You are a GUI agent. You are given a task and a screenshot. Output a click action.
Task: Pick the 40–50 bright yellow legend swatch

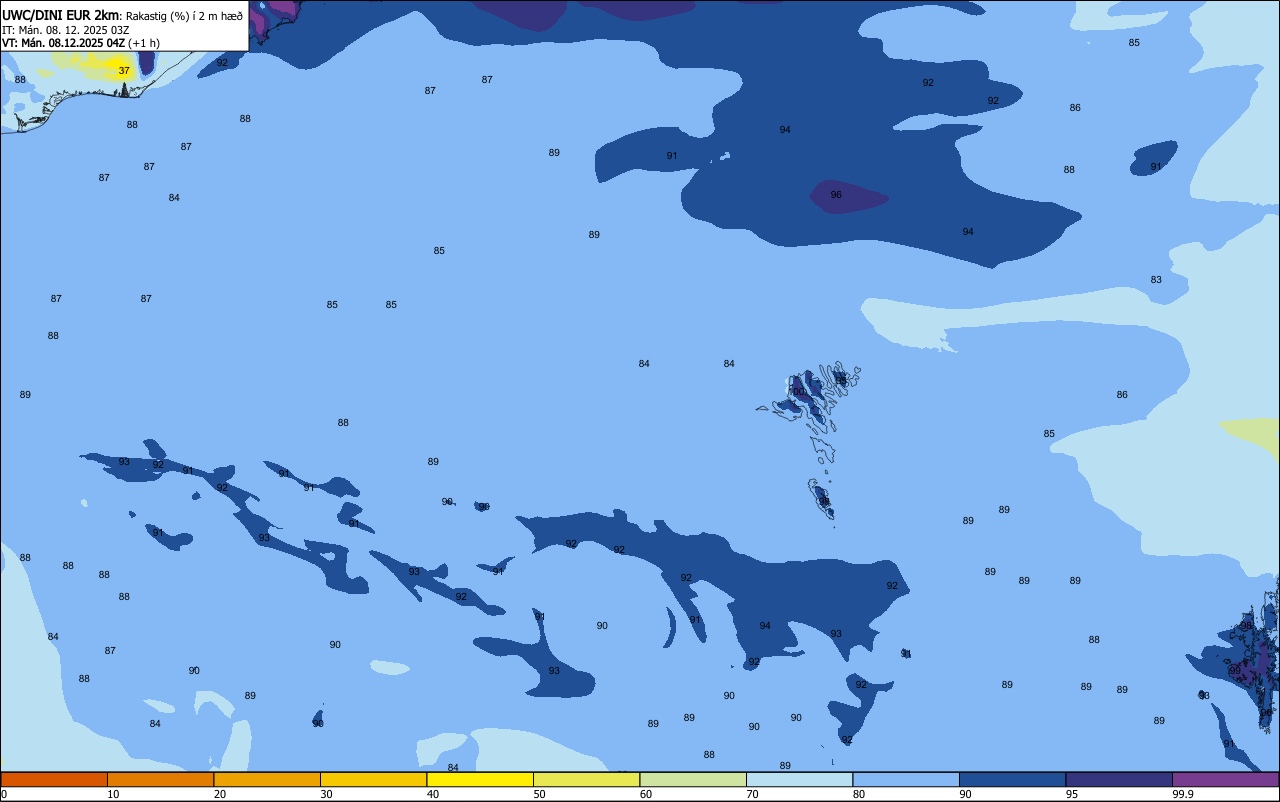tap(480, 779)
